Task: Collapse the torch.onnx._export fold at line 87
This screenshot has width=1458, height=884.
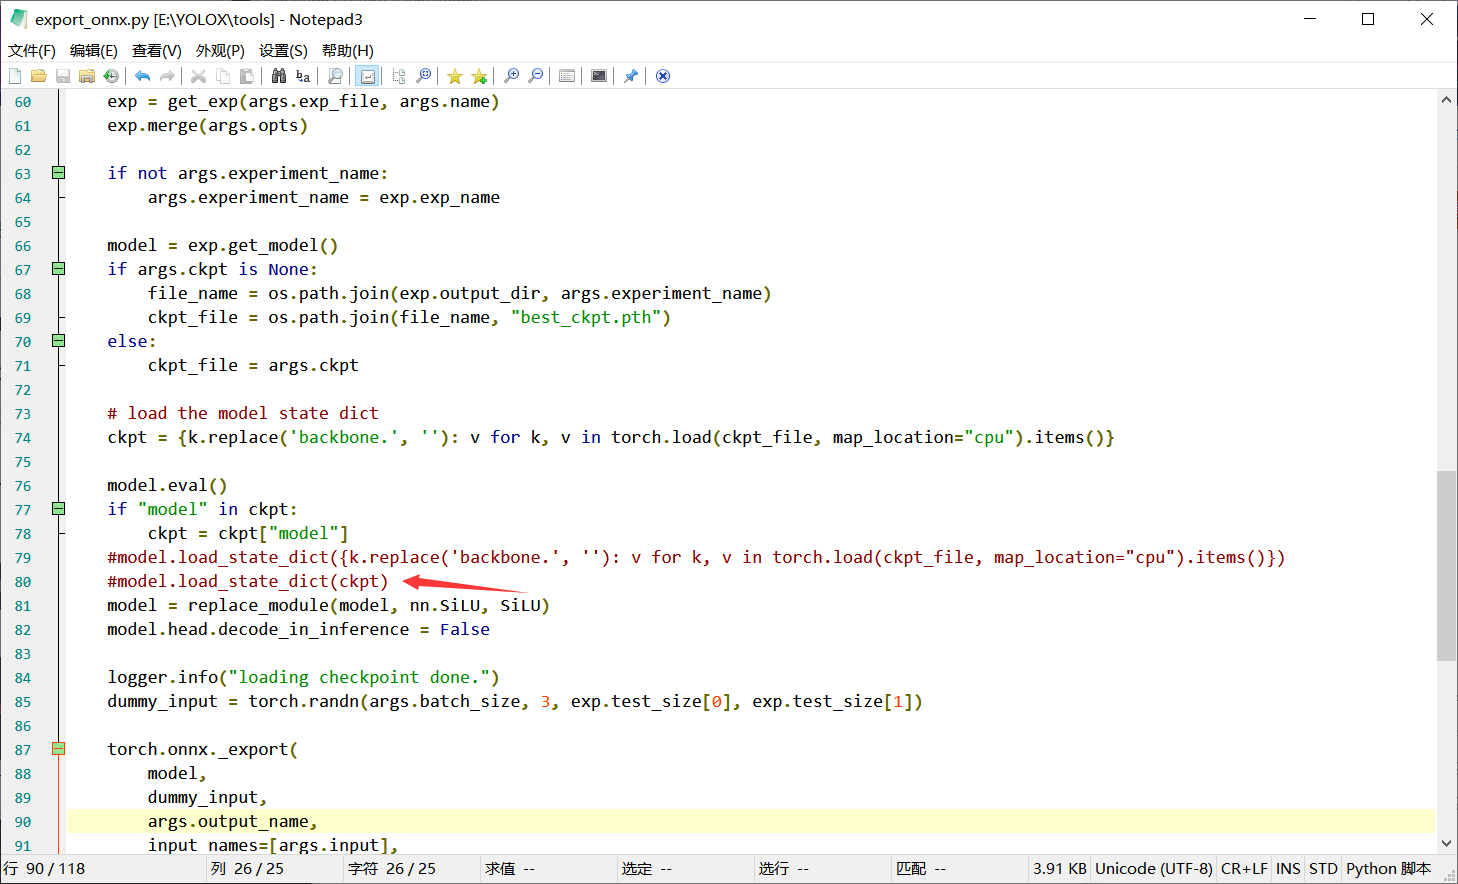Action: (x=57, y=748)
